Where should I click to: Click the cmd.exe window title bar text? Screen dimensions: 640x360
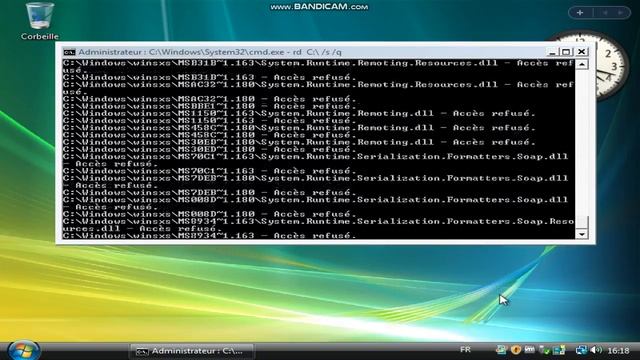pos(210,52)
